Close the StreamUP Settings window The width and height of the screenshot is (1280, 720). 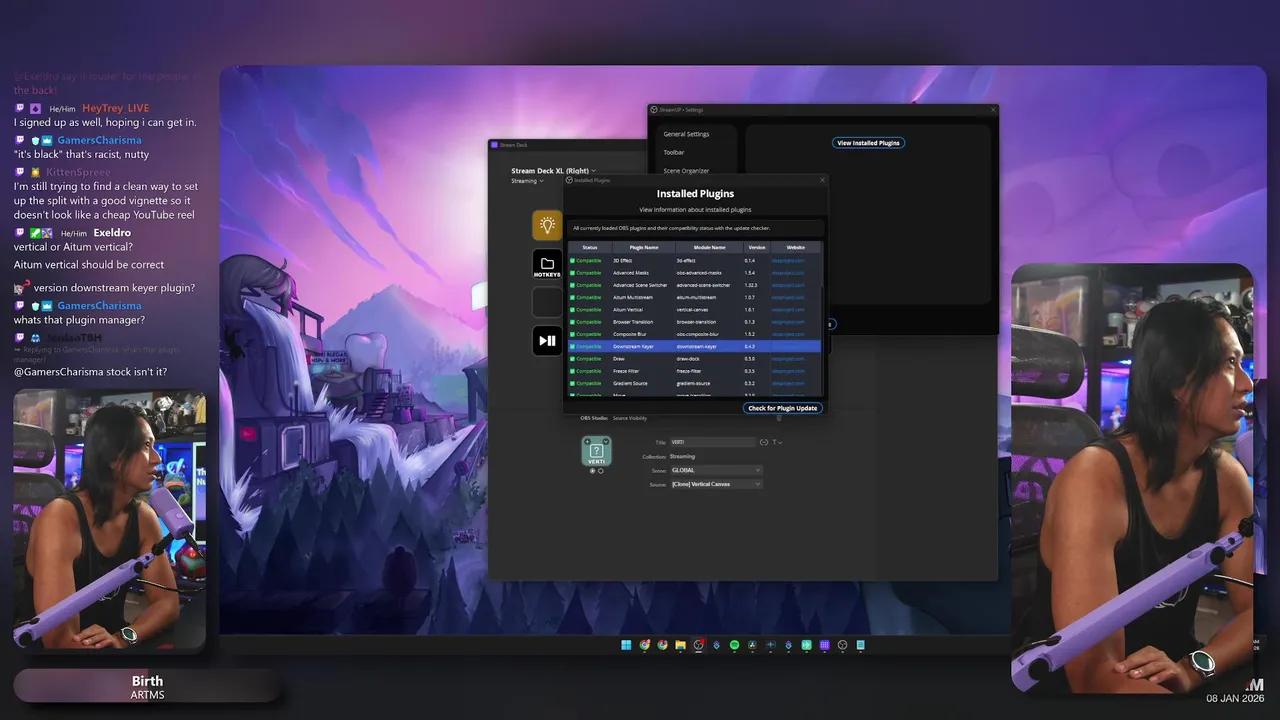click(x=993, y=109)
